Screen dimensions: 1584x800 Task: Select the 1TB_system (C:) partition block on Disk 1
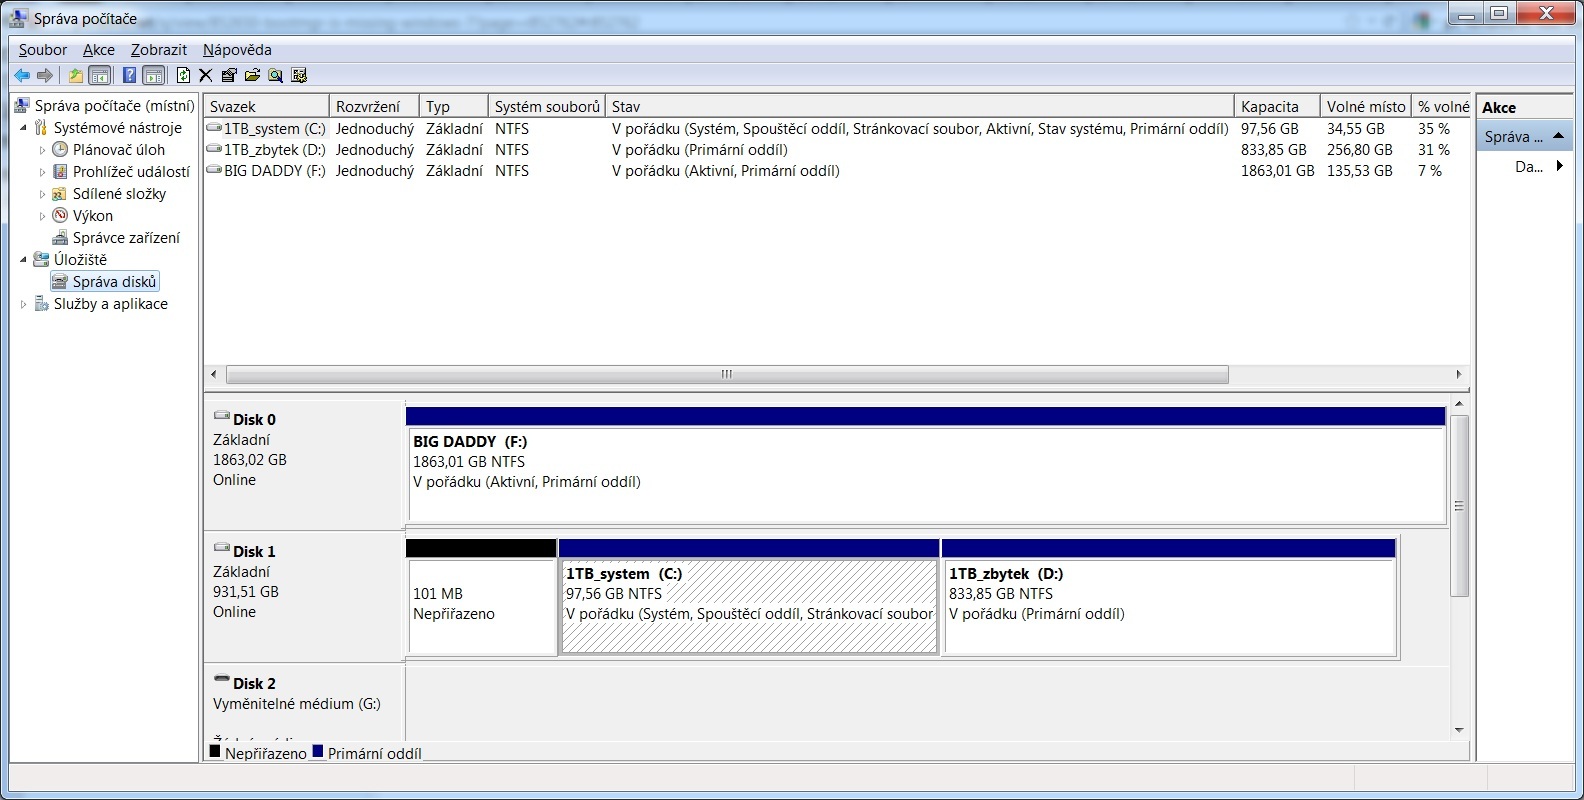pyautogui.click(x=749, y=598)
